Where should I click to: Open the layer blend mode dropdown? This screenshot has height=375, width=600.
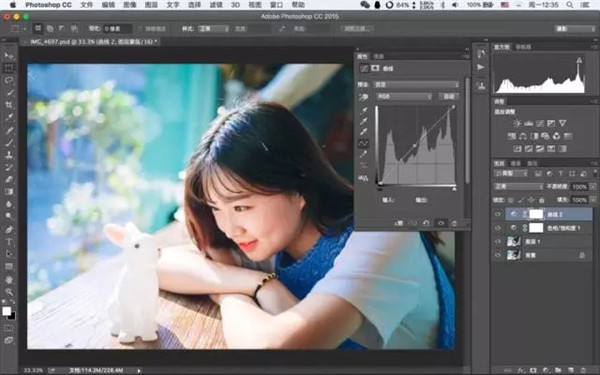coord(518,187)
